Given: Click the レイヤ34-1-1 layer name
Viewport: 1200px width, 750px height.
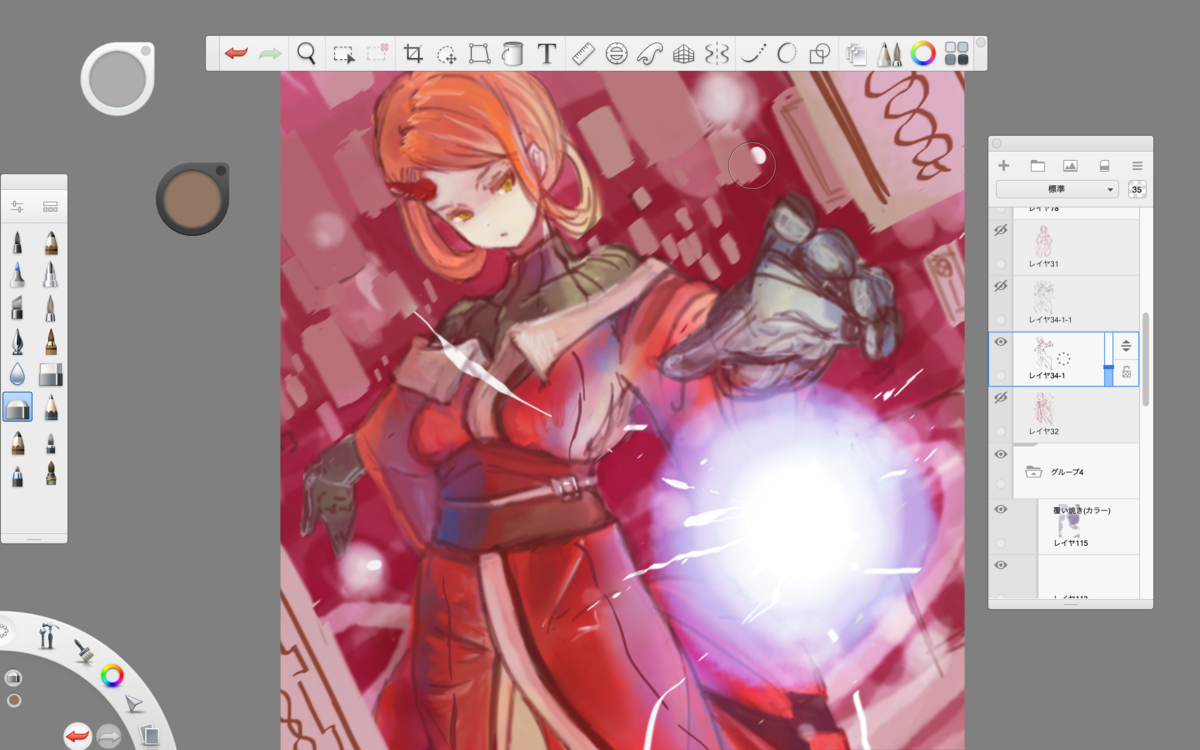Looking at the screenshot, I should pos(1050,320).
